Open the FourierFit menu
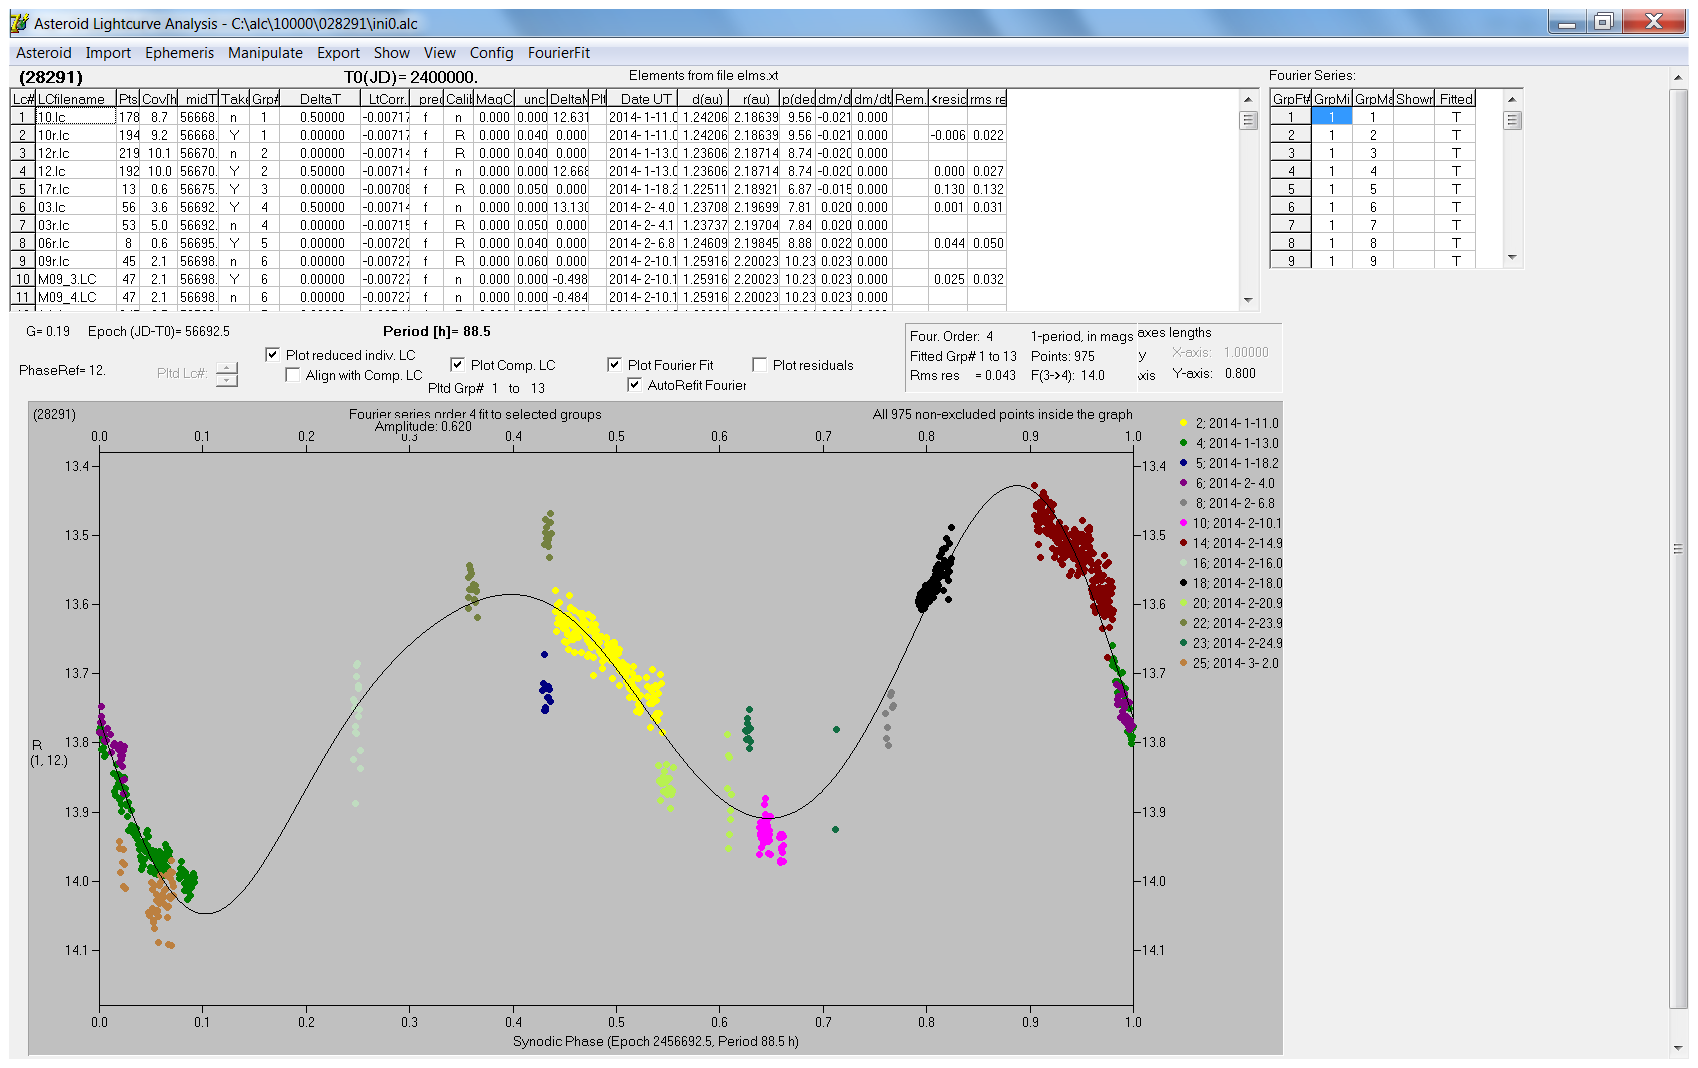Screen dimensions: 1698x1068 pos(559,53)
